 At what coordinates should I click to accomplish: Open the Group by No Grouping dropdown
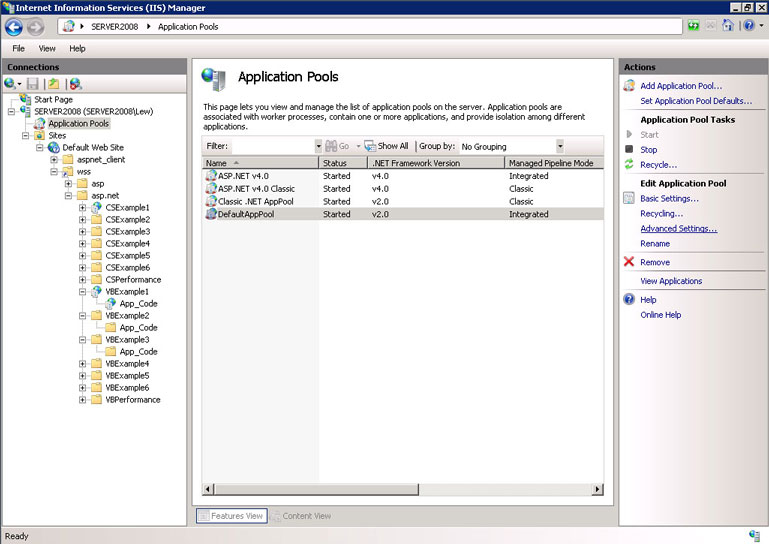click(x=560, y=146)
